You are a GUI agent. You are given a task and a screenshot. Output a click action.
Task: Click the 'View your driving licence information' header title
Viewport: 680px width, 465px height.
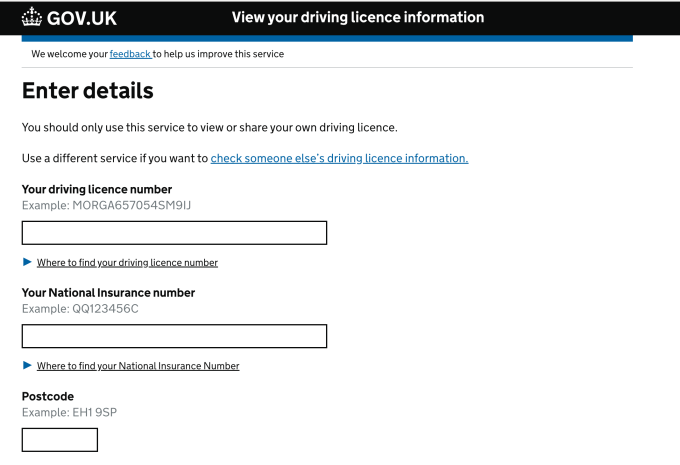[358, 17]
